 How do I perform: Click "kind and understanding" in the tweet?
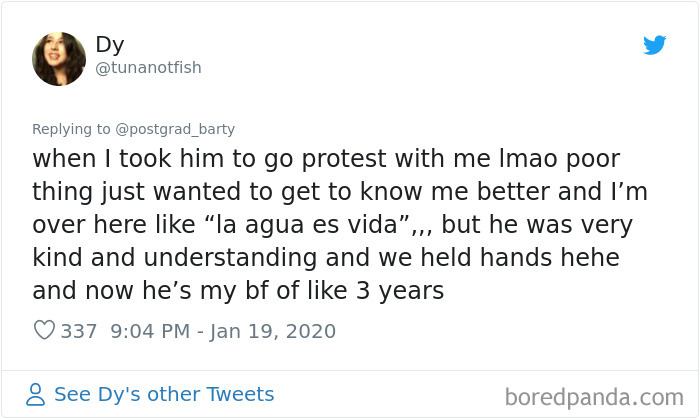(175, 258)
